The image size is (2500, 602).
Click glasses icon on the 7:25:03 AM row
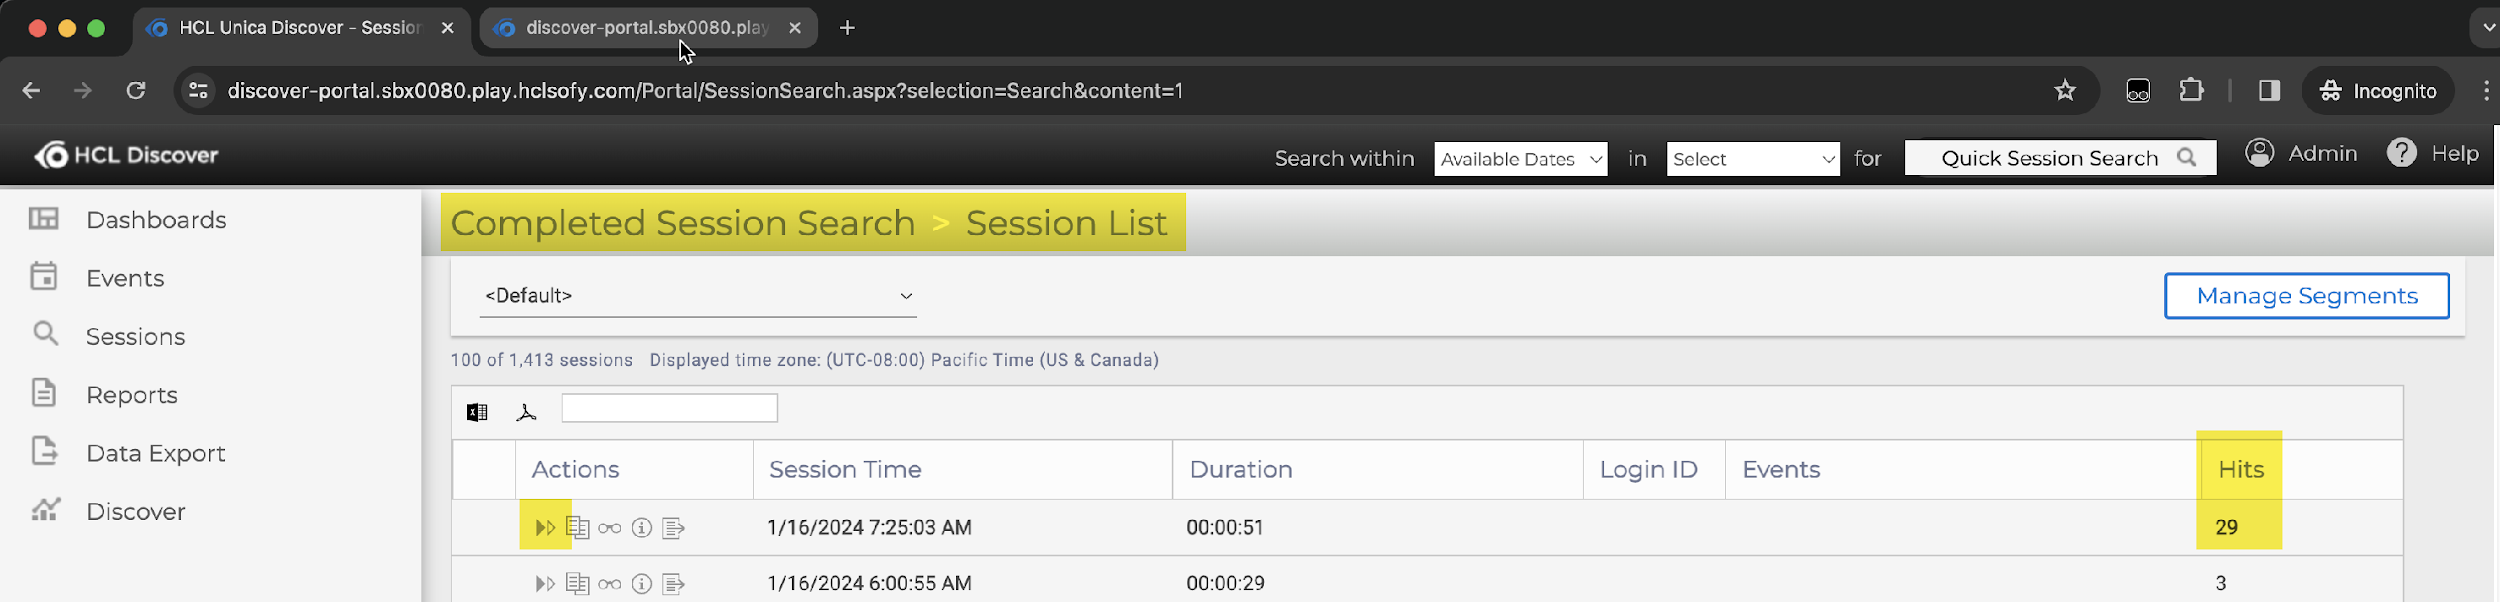click(609, 528)
